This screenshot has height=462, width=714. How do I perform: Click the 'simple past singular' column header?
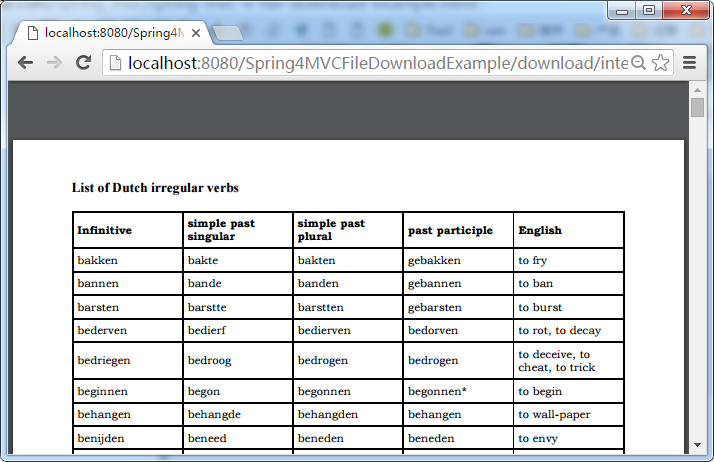[x=238, y=230]
